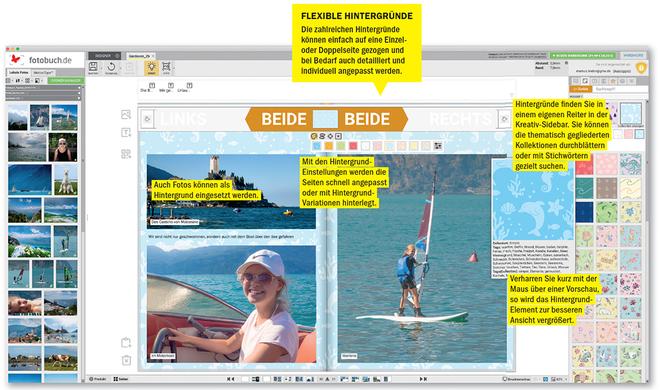Select the woman in black top thumbnail
This screenshot has height=390, width=660.
point(62,147)
